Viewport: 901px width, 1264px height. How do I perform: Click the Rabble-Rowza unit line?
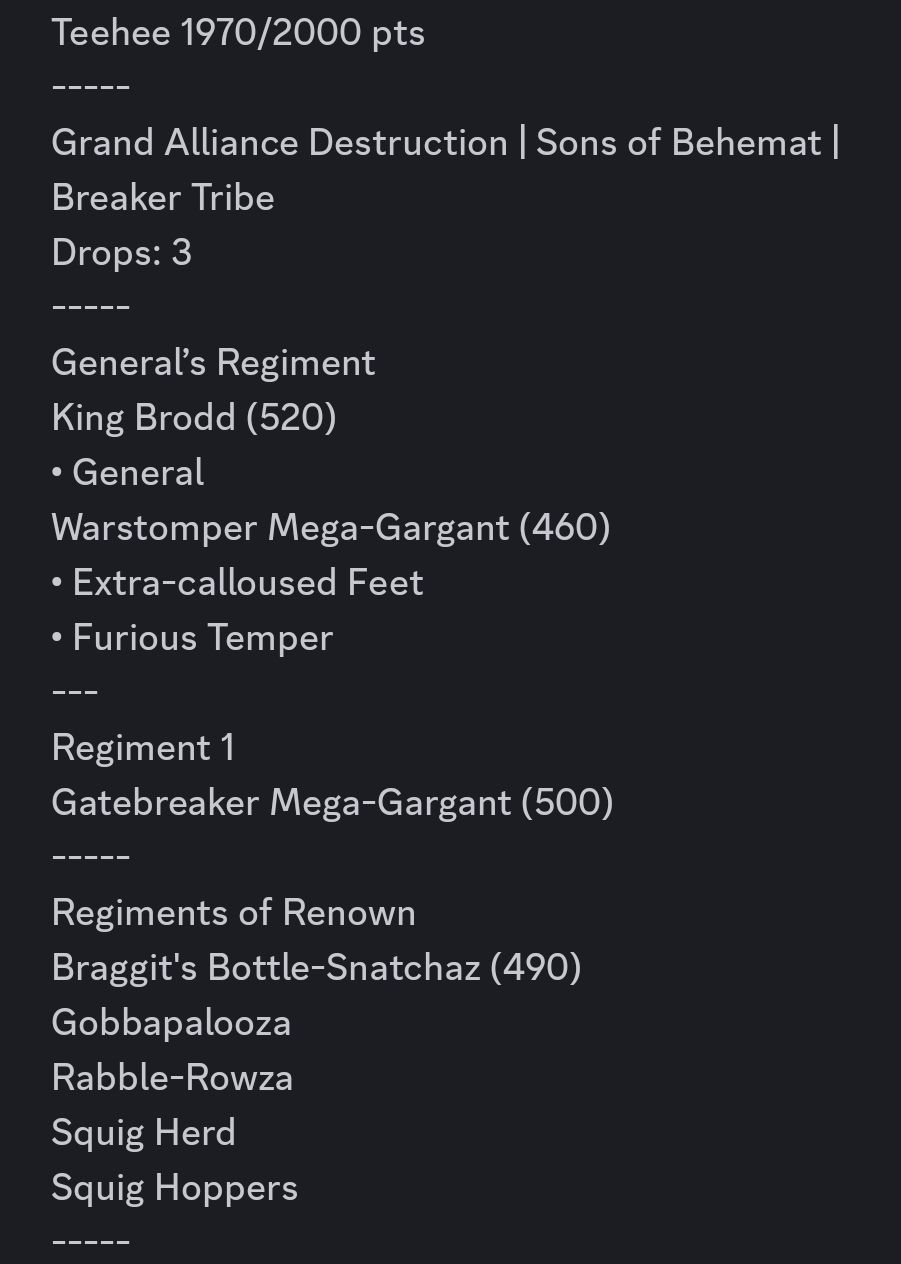(172, 1078)
